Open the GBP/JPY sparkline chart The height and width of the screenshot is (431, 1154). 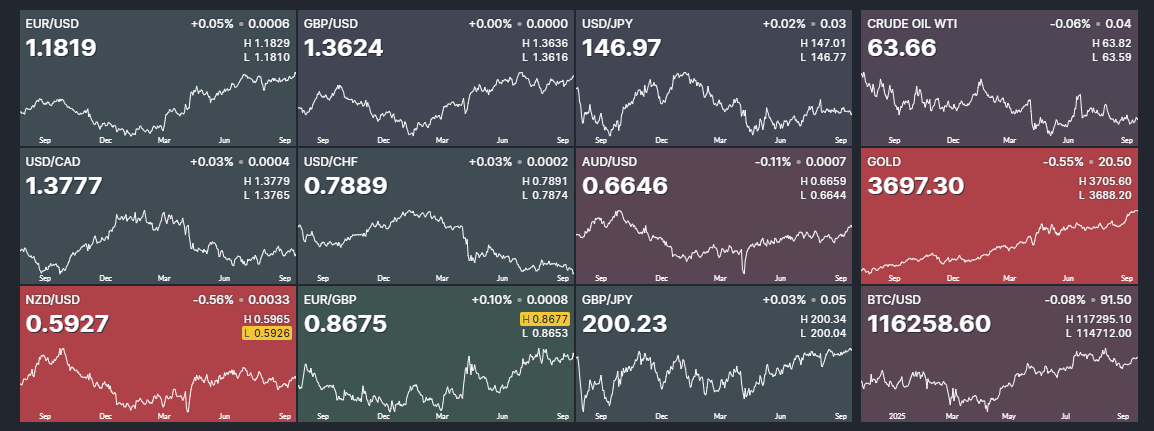[714, 378]
